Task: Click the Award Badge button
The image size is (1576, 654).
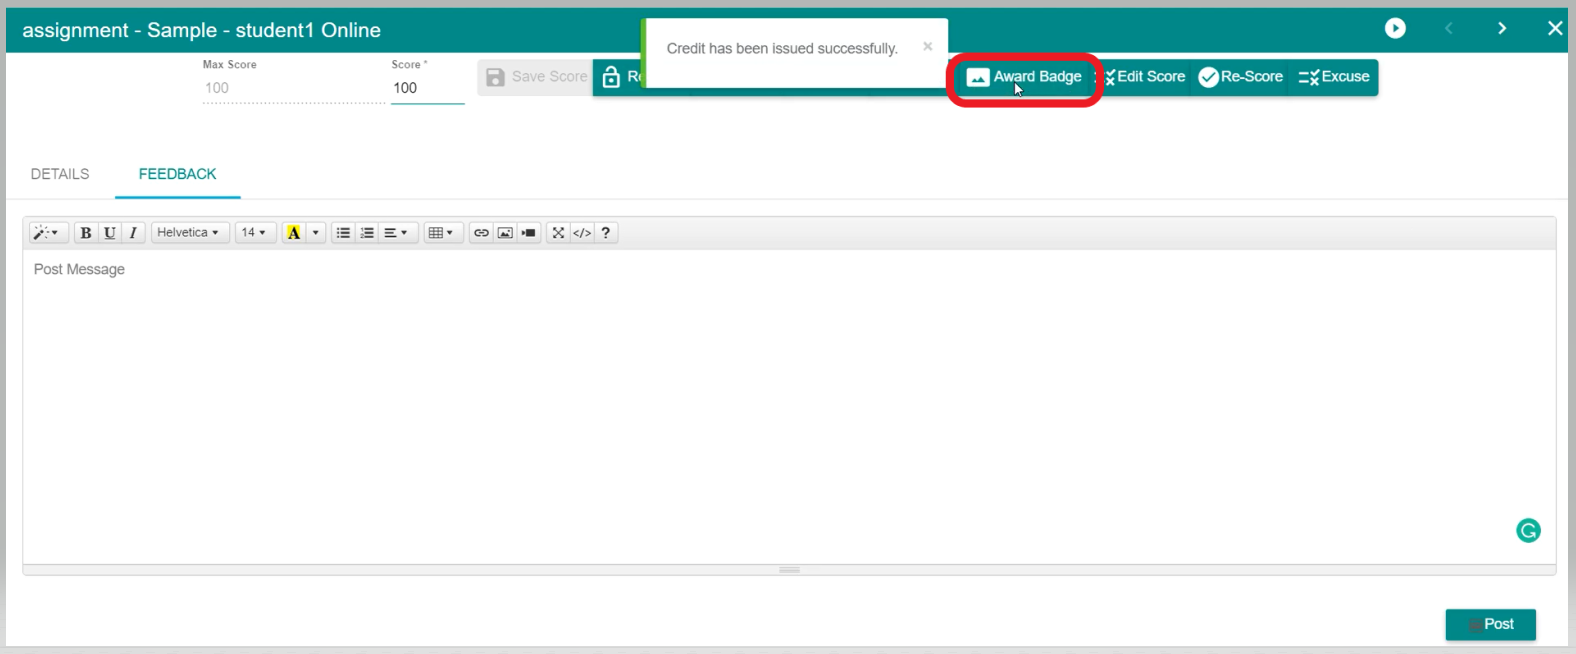Action: (x=1024, y=77)
